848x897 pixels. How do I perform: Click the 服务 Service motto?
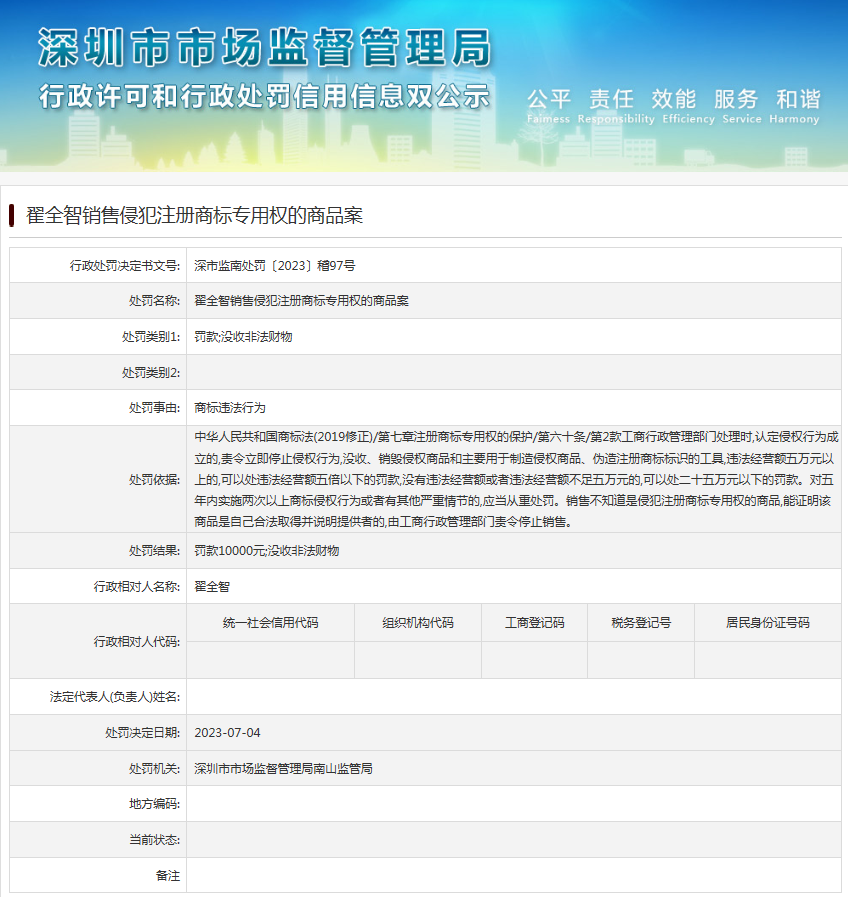(742, 106)
